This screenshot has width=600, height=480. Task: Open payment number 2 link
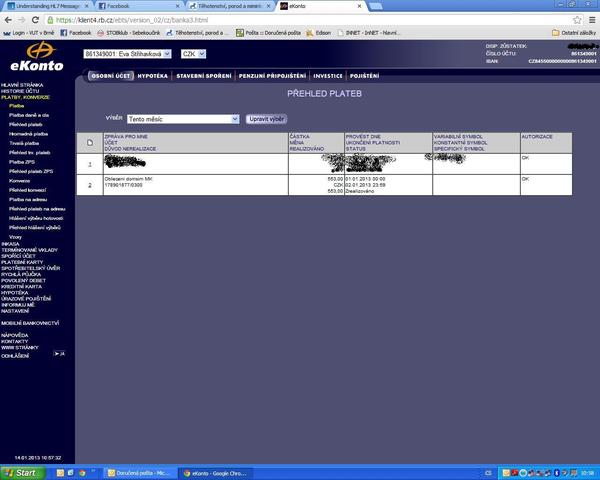[x=89, y=184]
